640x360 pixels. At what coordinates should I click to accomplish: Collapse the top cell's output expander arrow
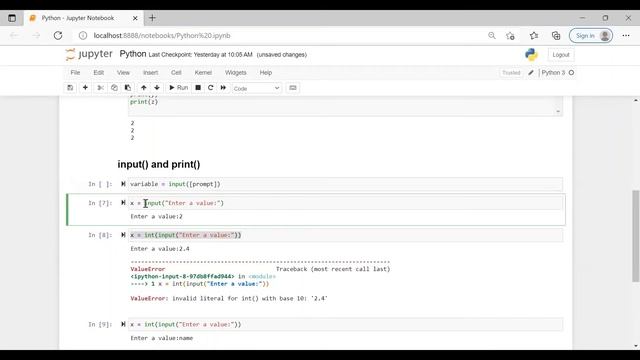point(558,111)
